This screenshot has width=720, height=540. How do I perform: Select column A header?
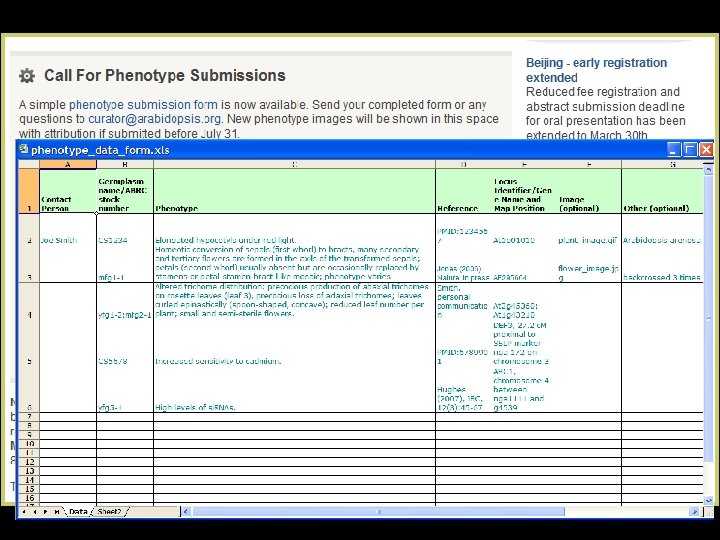[68, 164]
